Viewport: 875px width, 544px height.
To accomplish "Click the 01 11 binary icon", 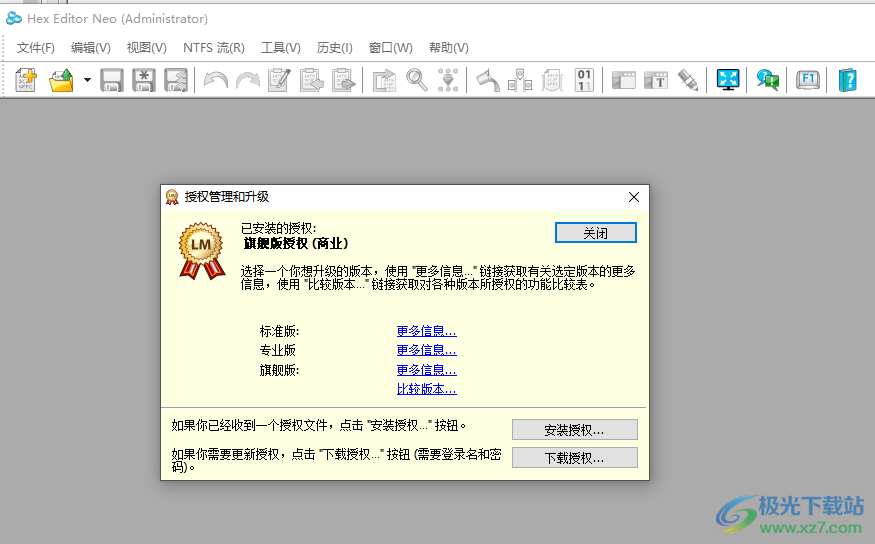I will (x=584, y=80).
